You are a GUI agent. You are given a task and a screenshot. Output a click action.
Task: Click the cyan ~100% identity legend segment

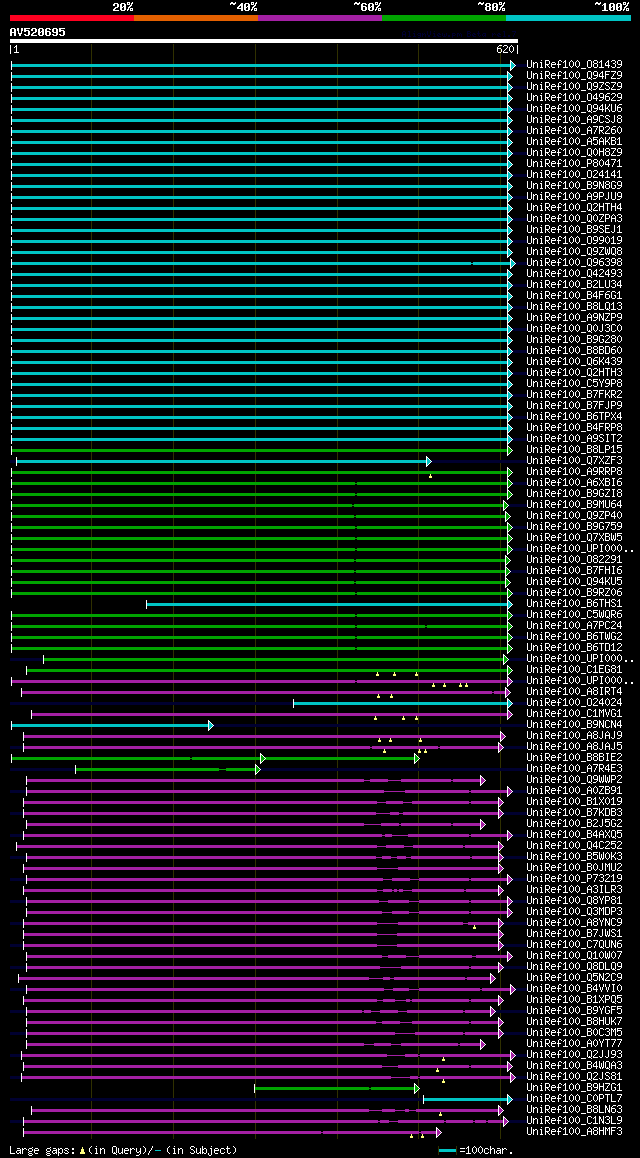(x=568, y=17)
